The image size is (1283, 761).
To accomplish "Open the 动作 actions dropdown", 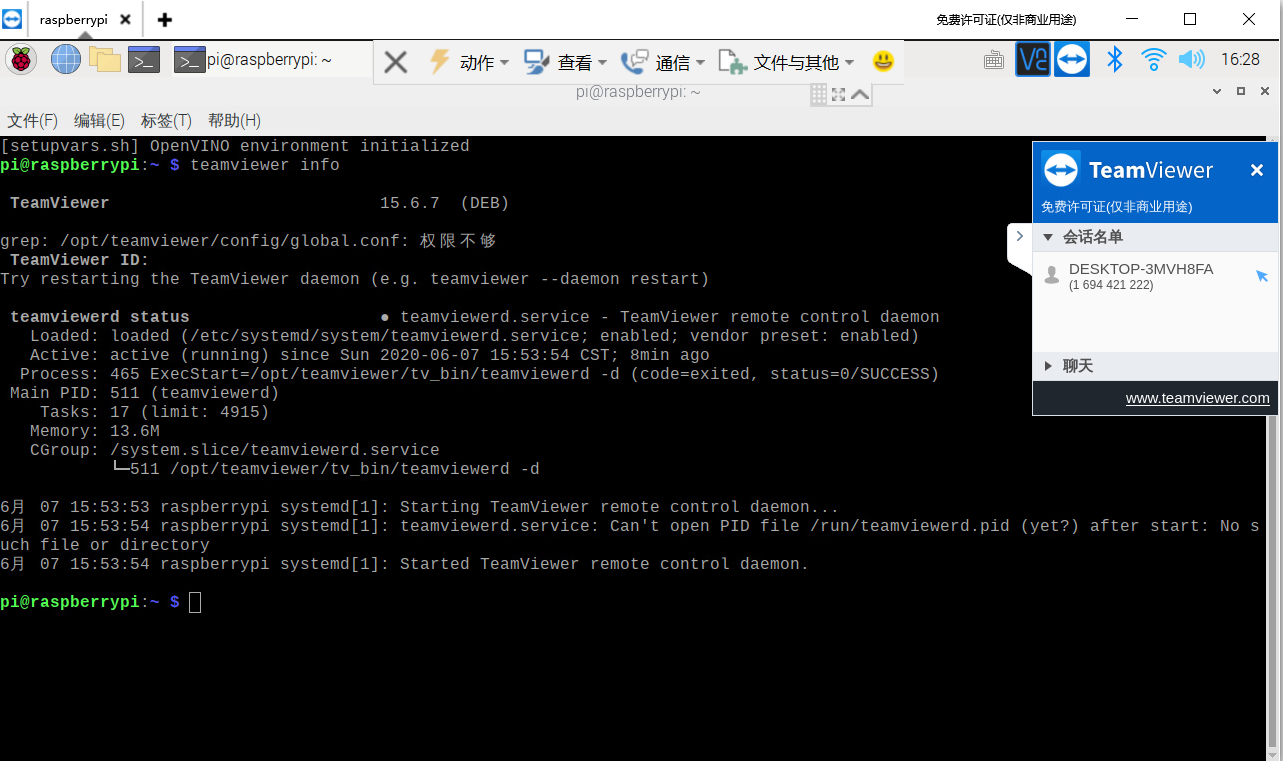I will tap(469, 63).
